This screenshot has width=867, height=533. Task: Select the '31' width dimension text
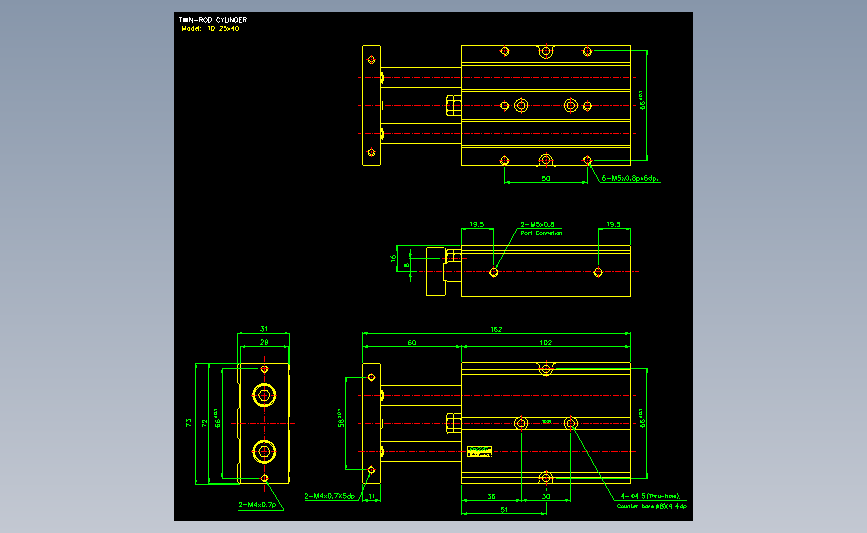click(x=264, y=329)
